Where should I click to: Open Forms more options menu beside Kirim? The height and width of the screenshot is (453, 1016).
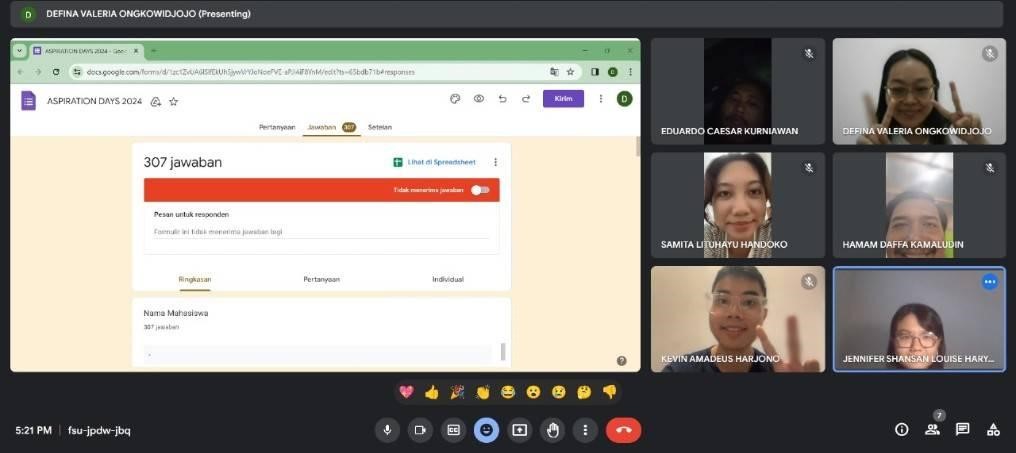click(601, 99)
